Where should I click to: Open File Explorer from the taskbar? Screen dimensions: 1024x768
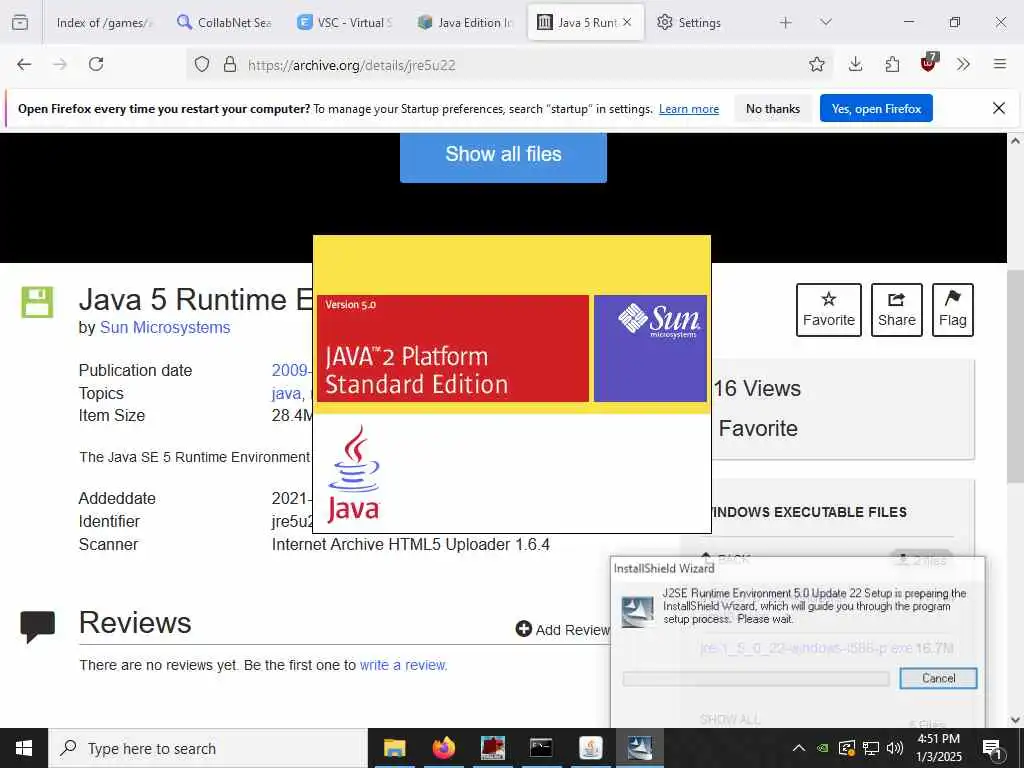[x=394, y=748]
